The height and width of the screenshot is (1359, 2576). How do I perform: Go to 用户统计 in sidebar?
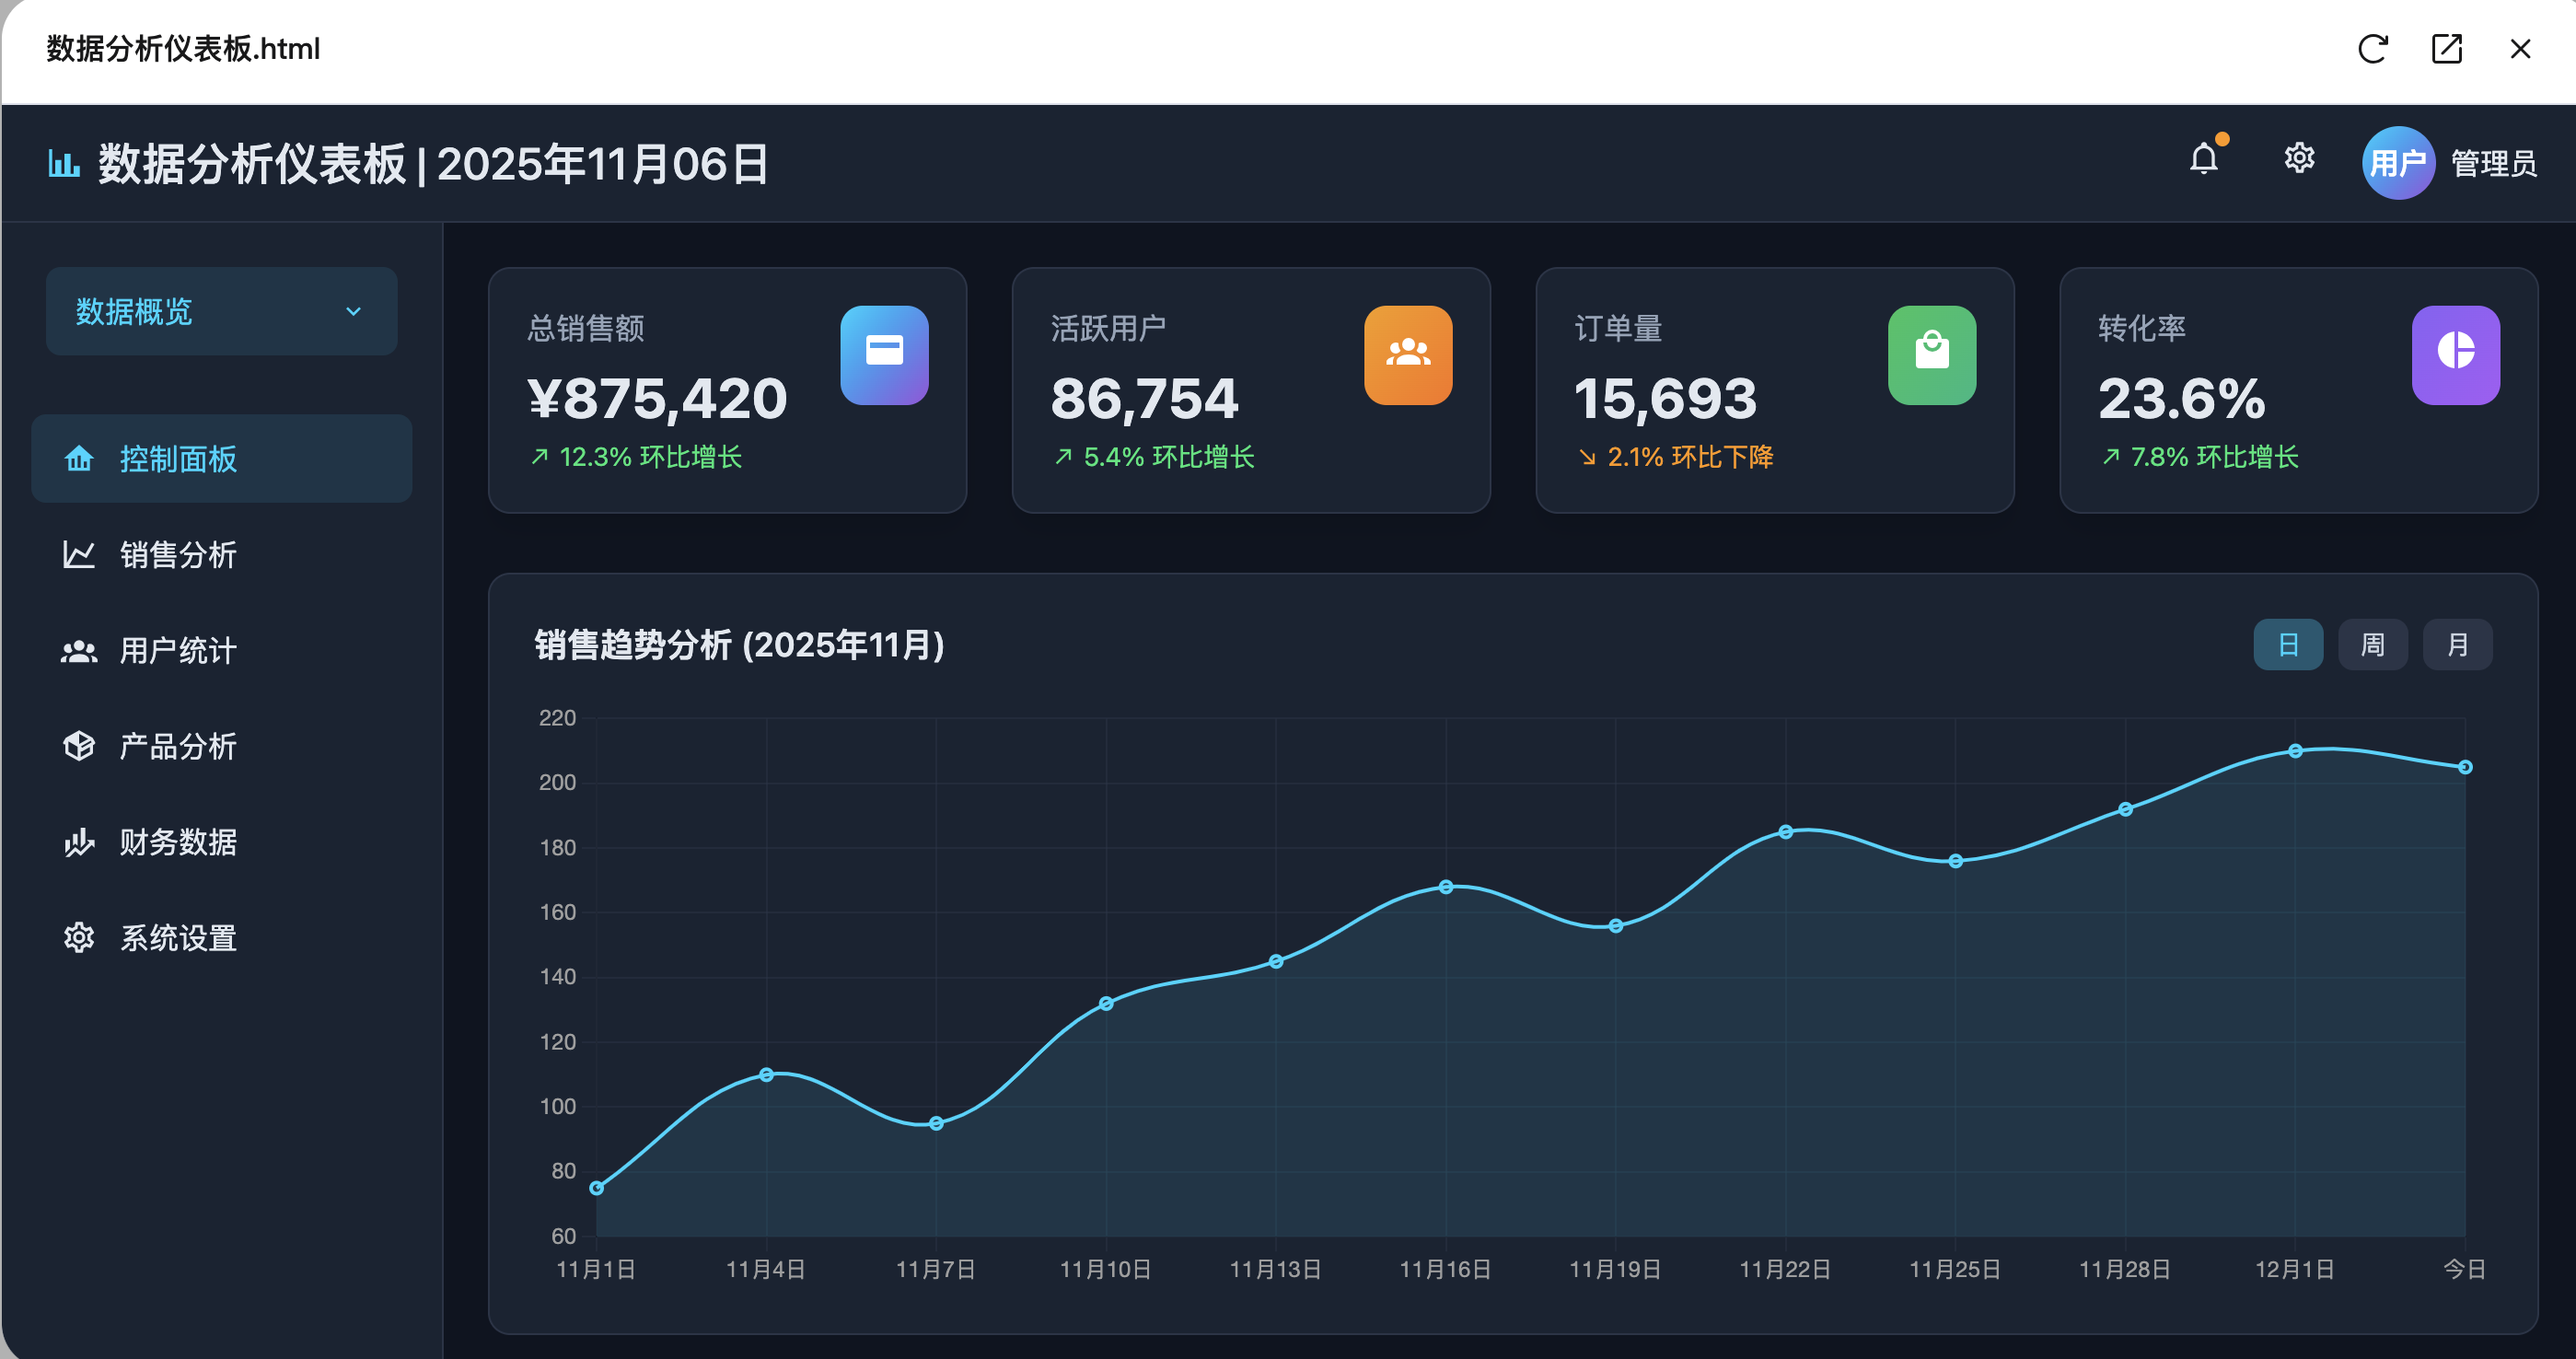(178, 651)
